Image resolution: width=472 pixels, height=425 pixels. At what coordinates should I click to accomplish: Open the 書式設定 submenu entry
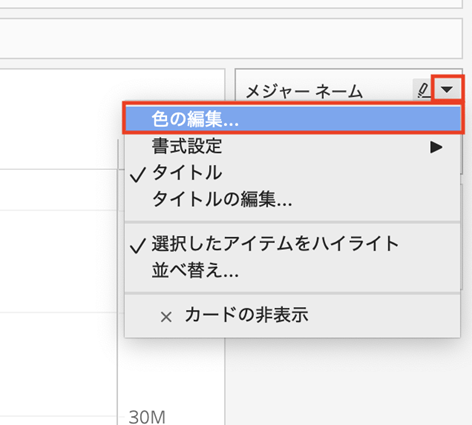click(x=293, y=146)
